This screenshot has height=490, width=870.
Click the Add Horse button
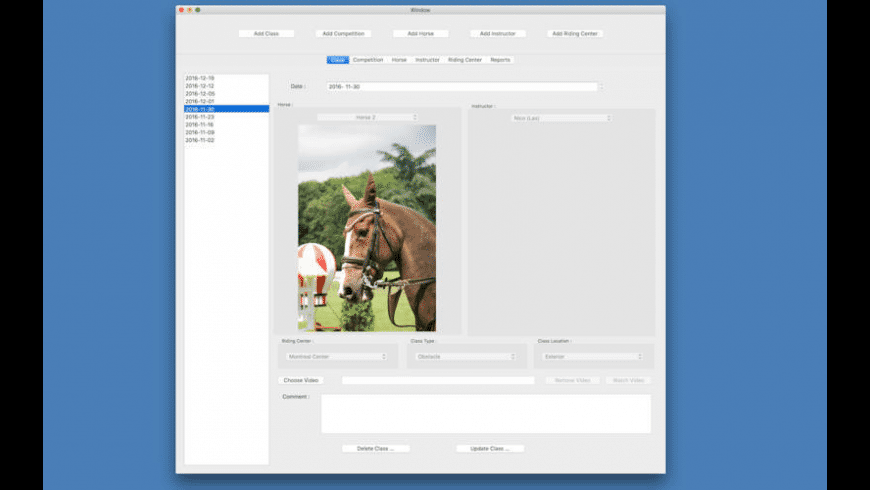point(421,34)
